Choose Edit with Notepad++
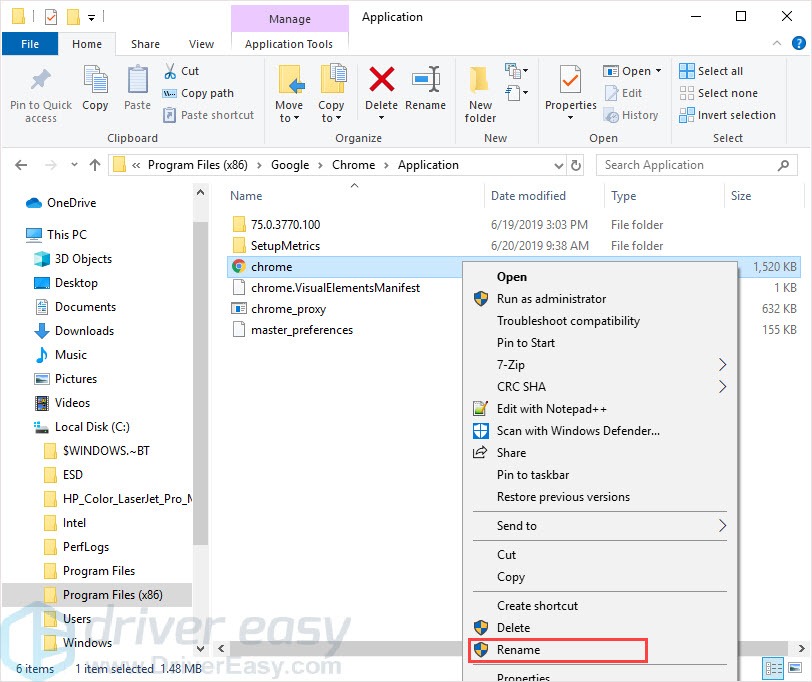Screen dimensions: 812x682 (600, 409)
